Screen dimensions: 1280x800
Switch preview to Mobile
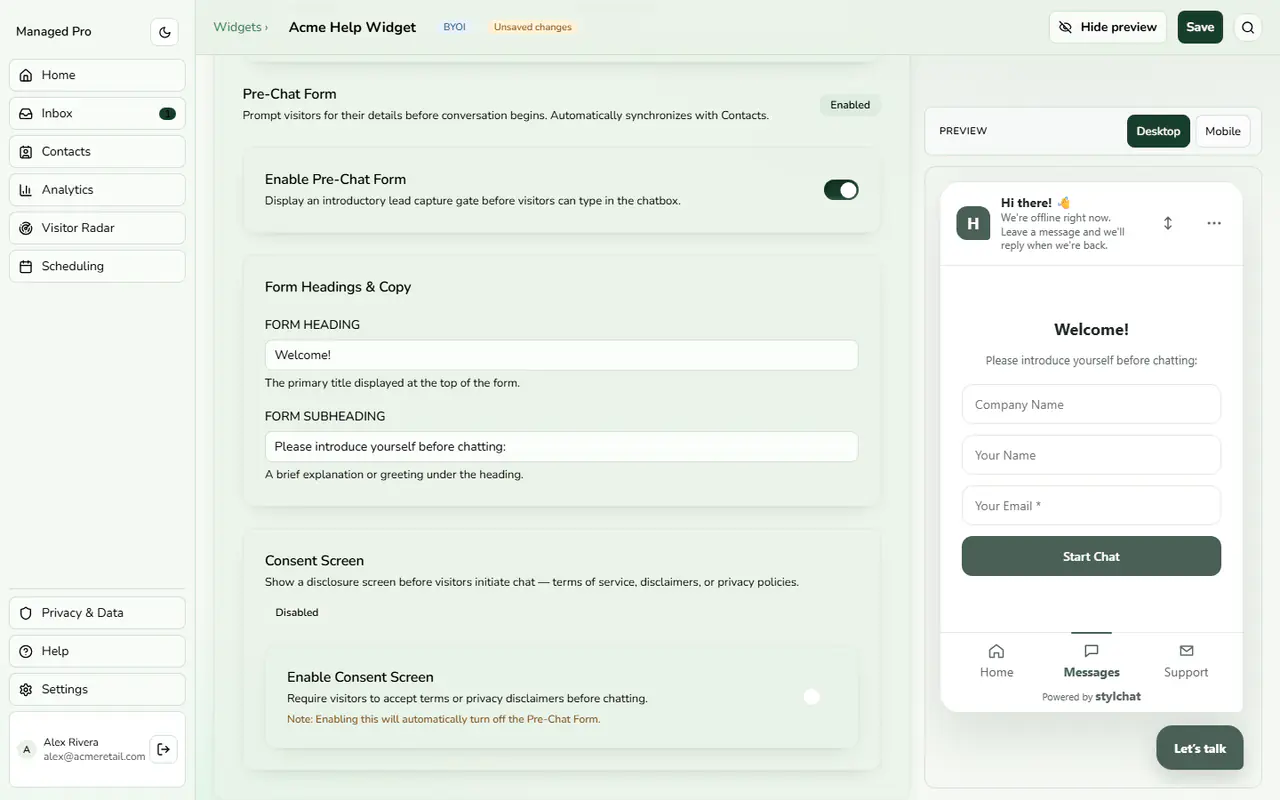[x=1223, y=131]
